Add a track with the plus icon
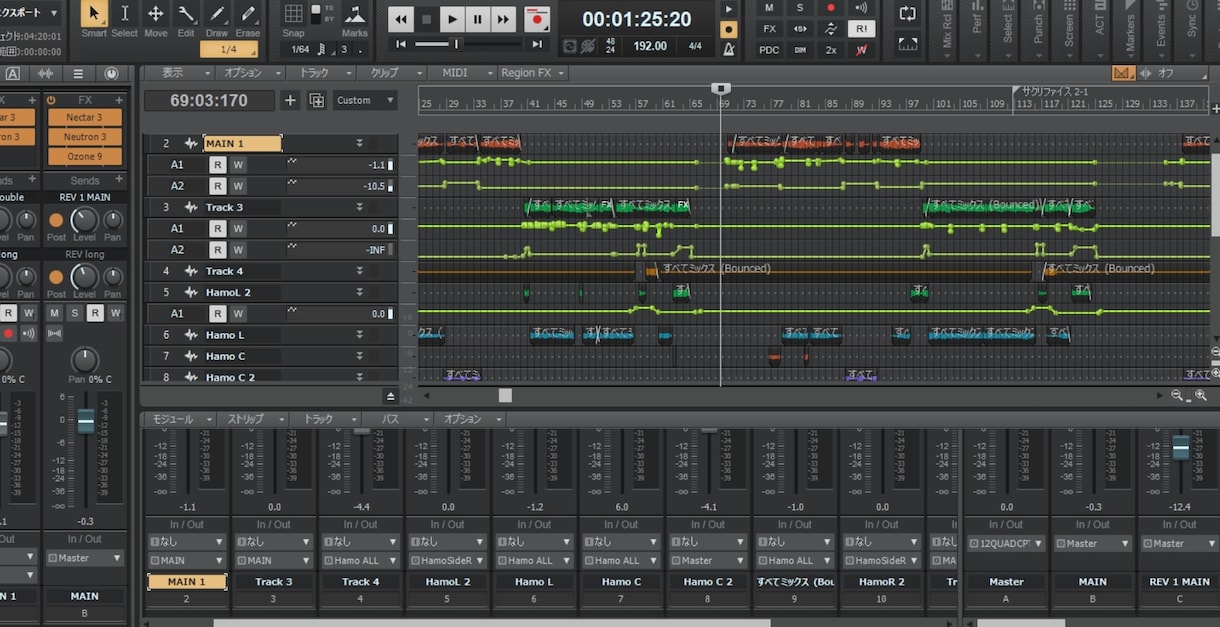Image resolution: width=1220 pixels, height=627 pixels. [x=290, y=100]
